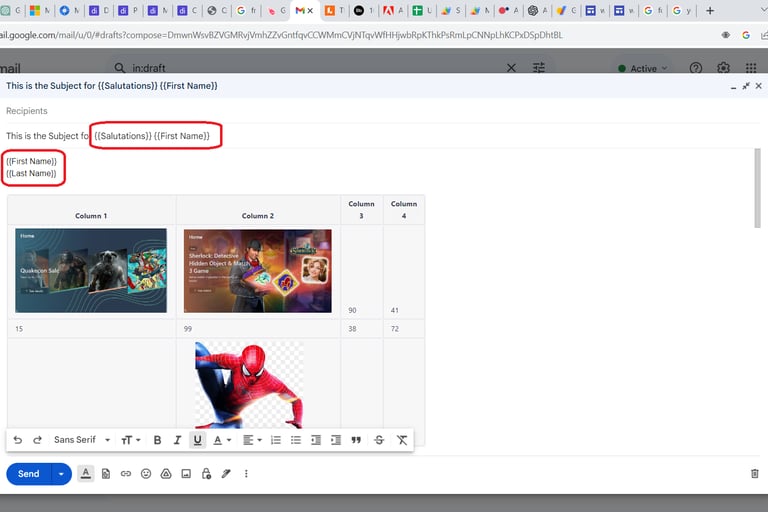Toggle Strikethrough formatting
The width and height of the screenshot is (768, 512).
point(379,440)
